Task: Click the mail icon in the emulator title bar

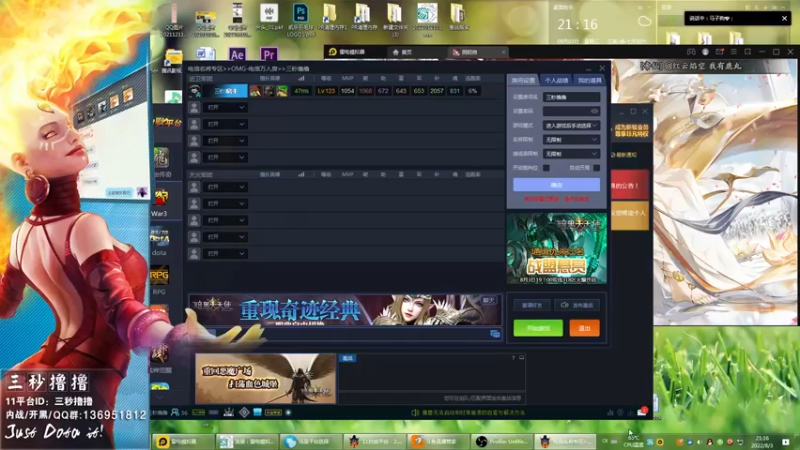Action: 719,52
